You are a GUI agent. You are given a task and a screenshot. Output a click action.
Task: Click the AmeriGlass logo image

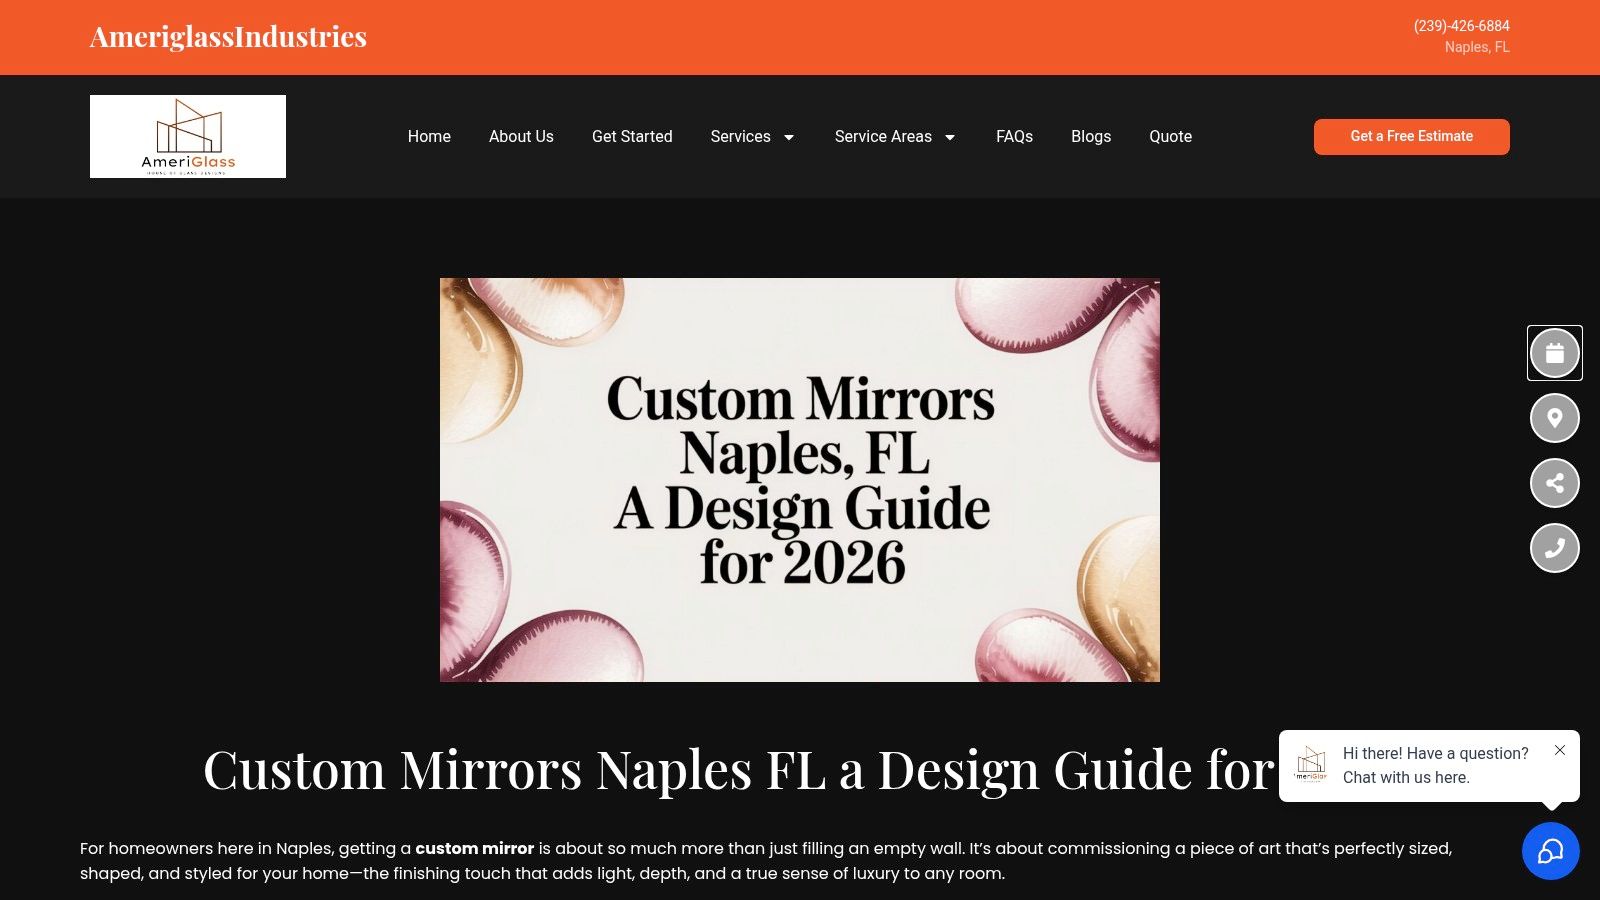tap(188, 137)
